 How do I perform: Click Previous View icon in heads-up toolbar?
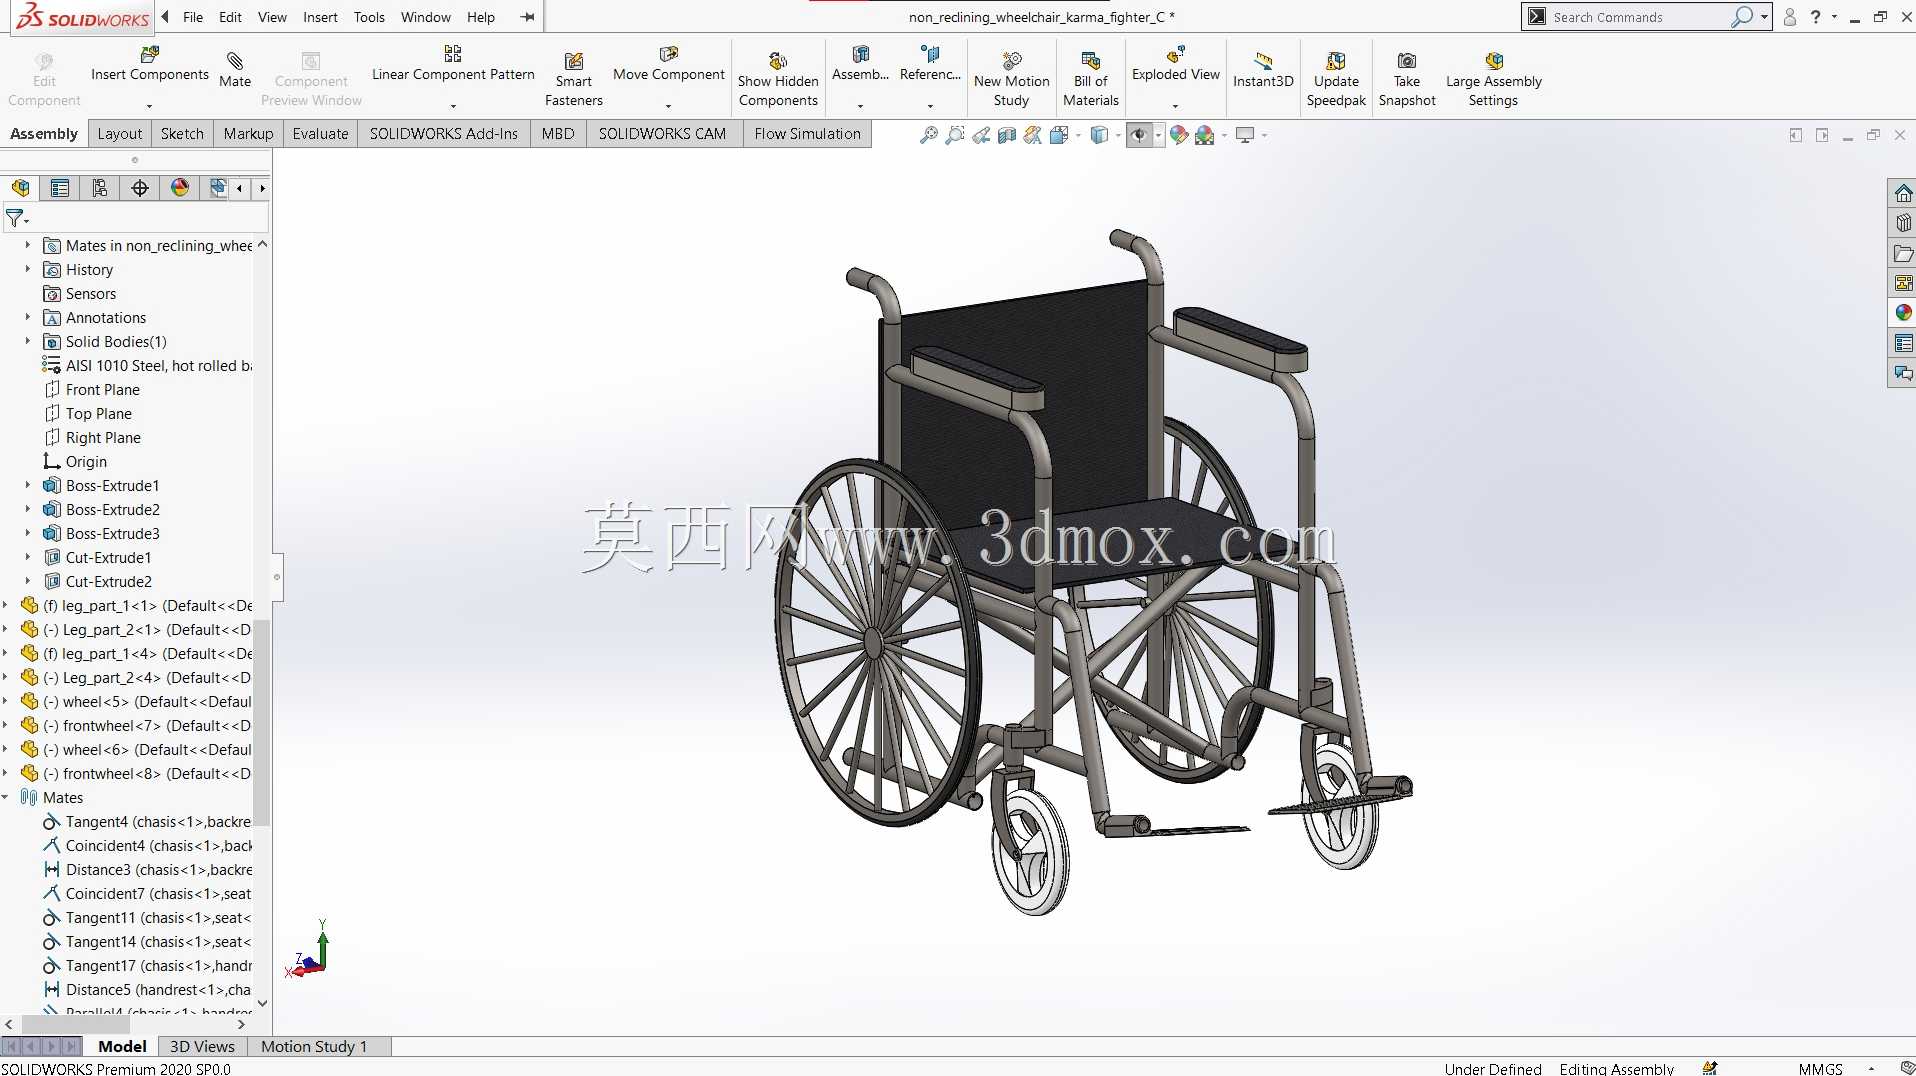[x=981, y=135]
